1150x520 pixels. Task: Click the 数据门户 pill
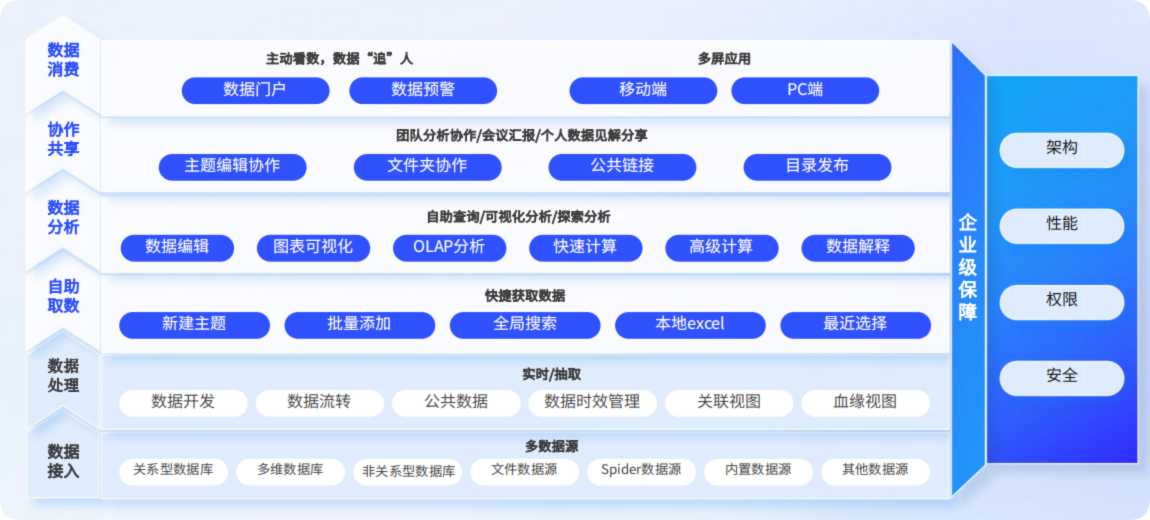tap(255, 91)
